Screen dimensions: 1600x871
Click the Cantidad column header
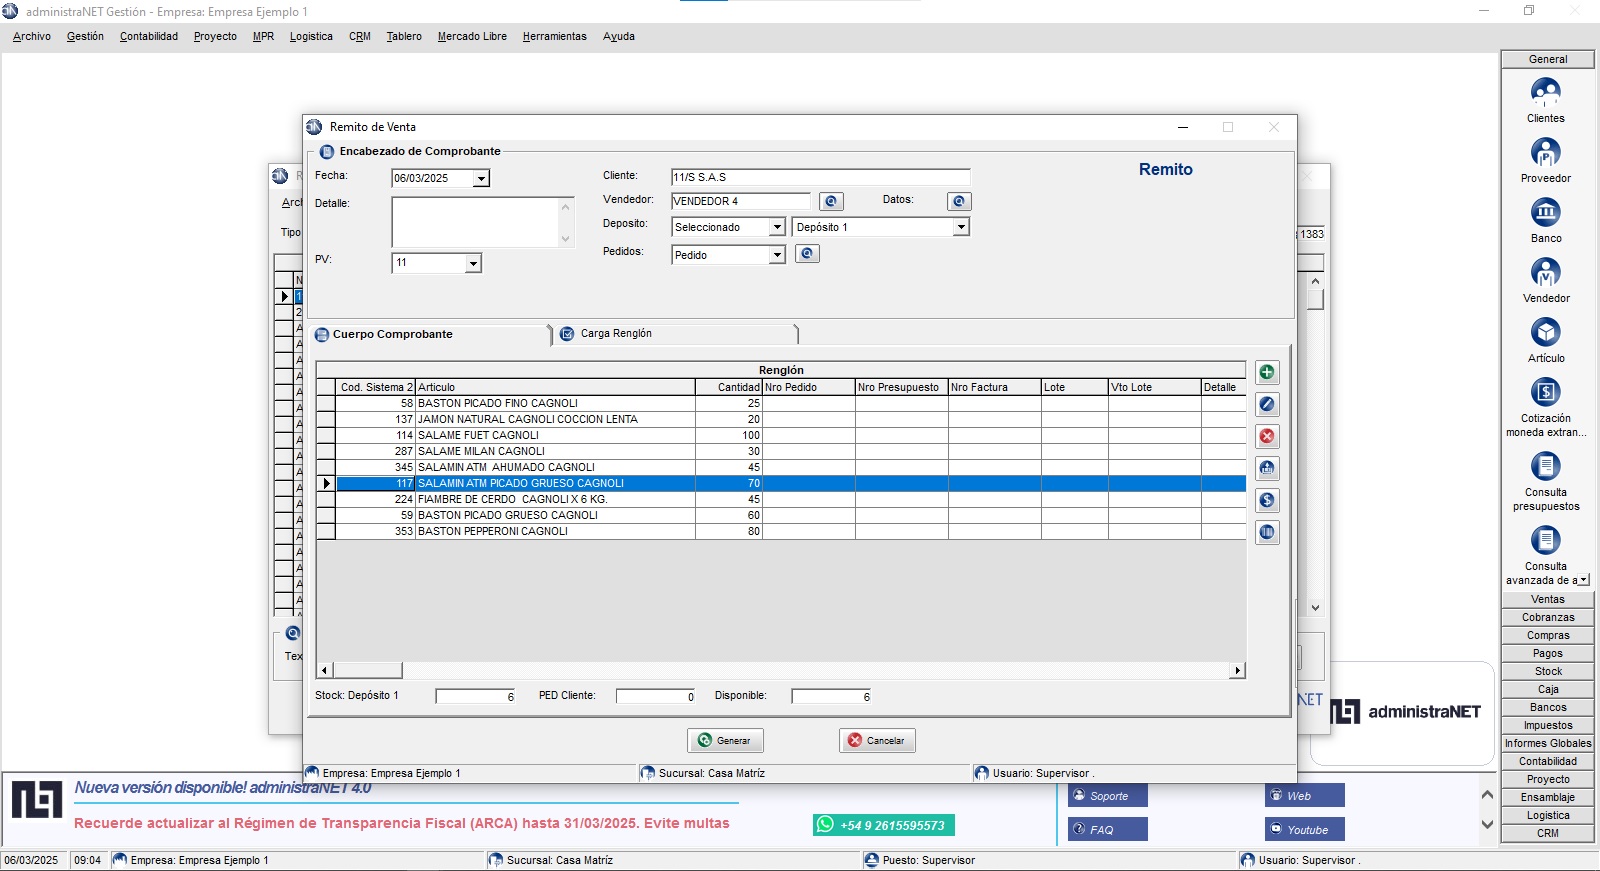[x=729, y=387]
